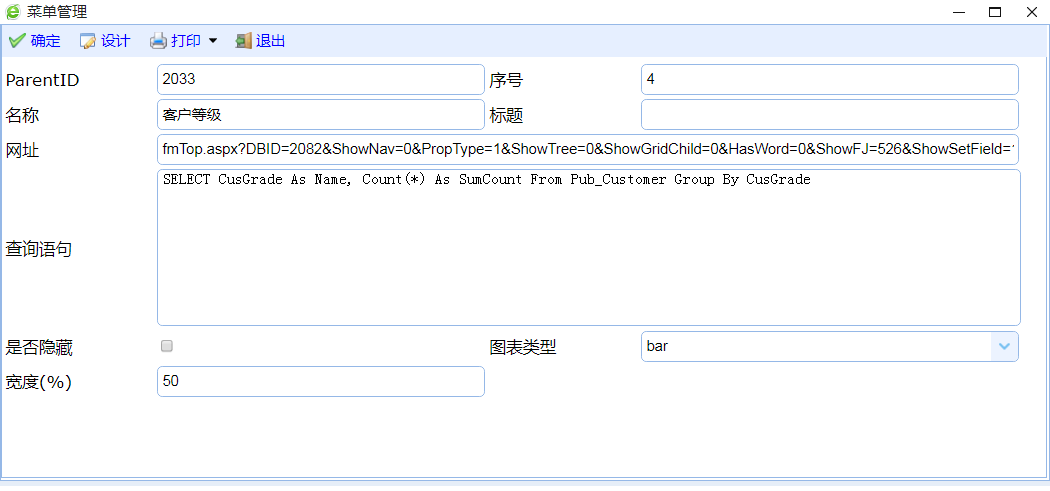
Task: Click the 序号 input field
Action: click(x=829, y=79)
